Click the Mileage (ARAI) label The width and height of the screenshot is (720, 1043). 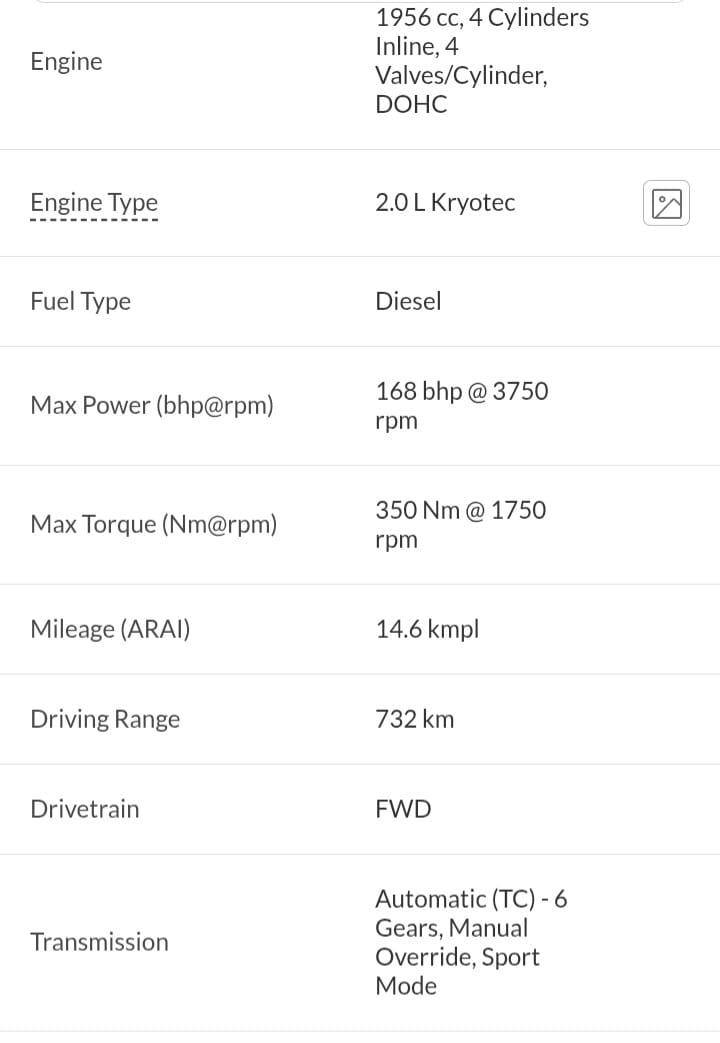tap(110, 629)
